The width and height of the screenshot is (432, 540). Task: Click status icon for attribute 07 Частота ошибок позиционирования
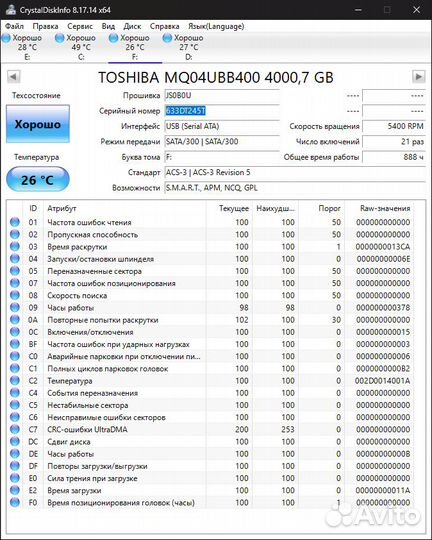[x=15, y=283]
